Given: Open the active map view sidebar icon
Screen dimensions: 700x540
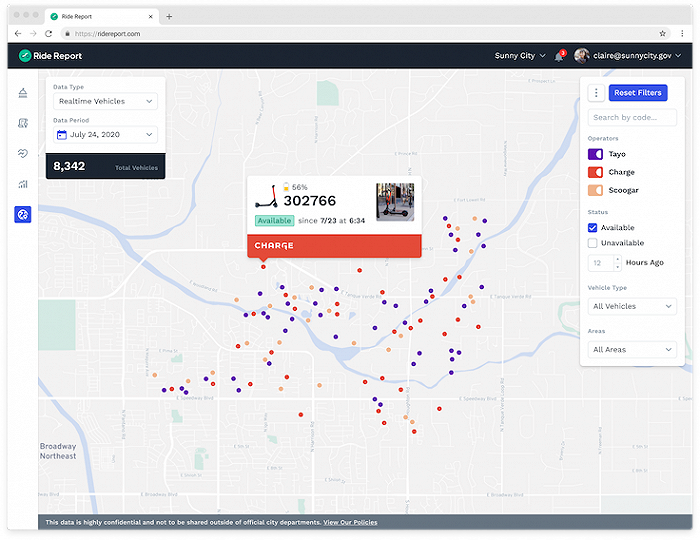Looking at the screenshot, I should [23, 215].
